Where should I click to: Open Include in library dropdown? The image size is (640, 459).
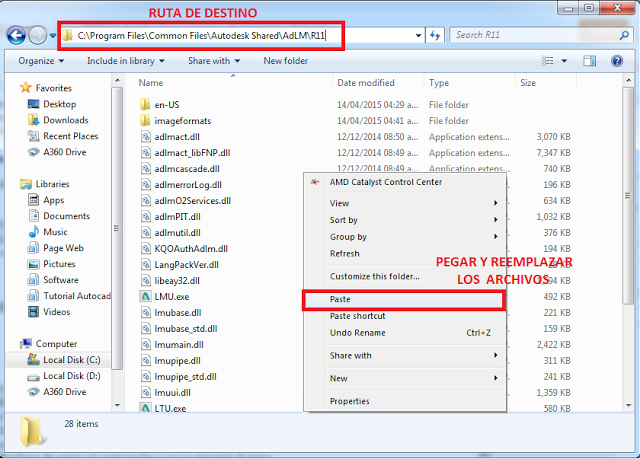click(125, 61)
